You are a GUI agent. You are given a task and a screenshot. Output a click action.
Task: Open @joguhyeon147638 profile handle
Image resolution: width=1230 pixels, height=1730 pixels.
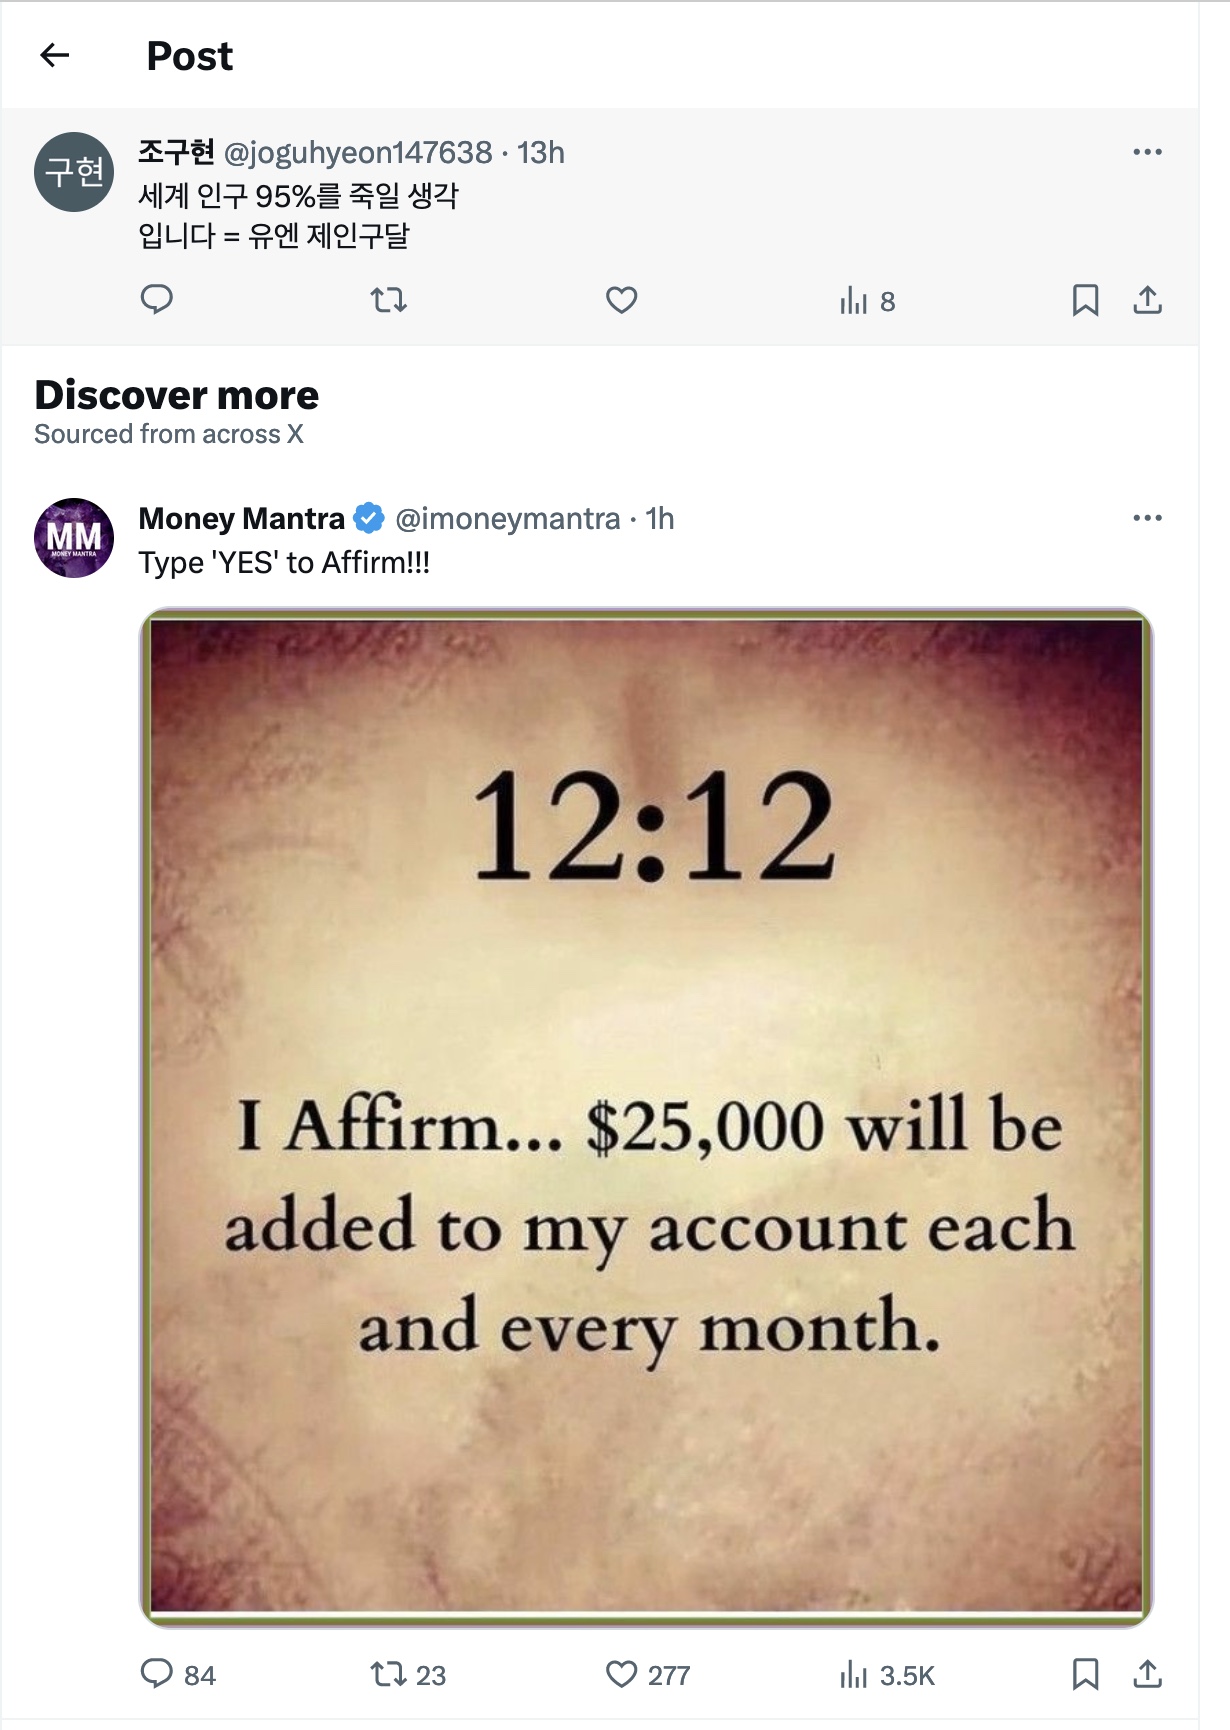pyautogui.click(x=358, y=153)
